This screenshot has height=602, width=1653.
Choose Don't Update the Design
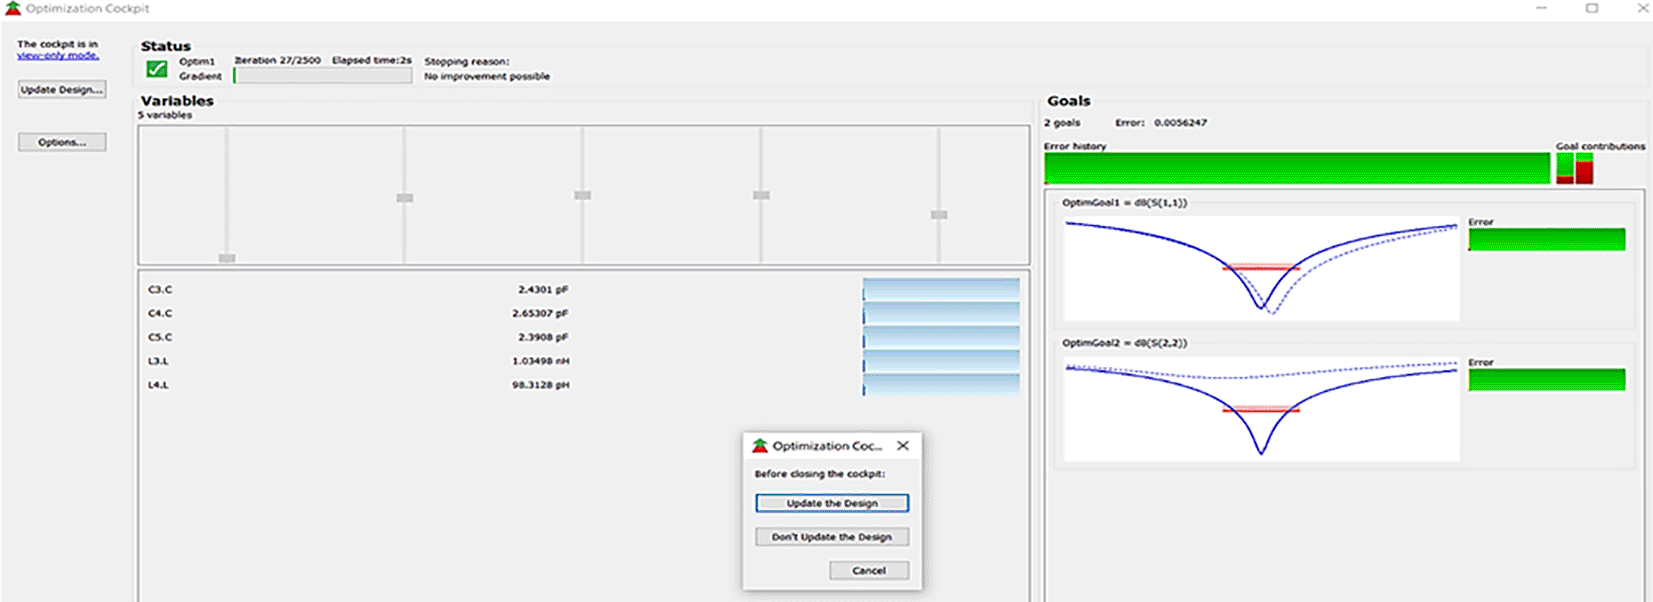click(x=832, y=537)
